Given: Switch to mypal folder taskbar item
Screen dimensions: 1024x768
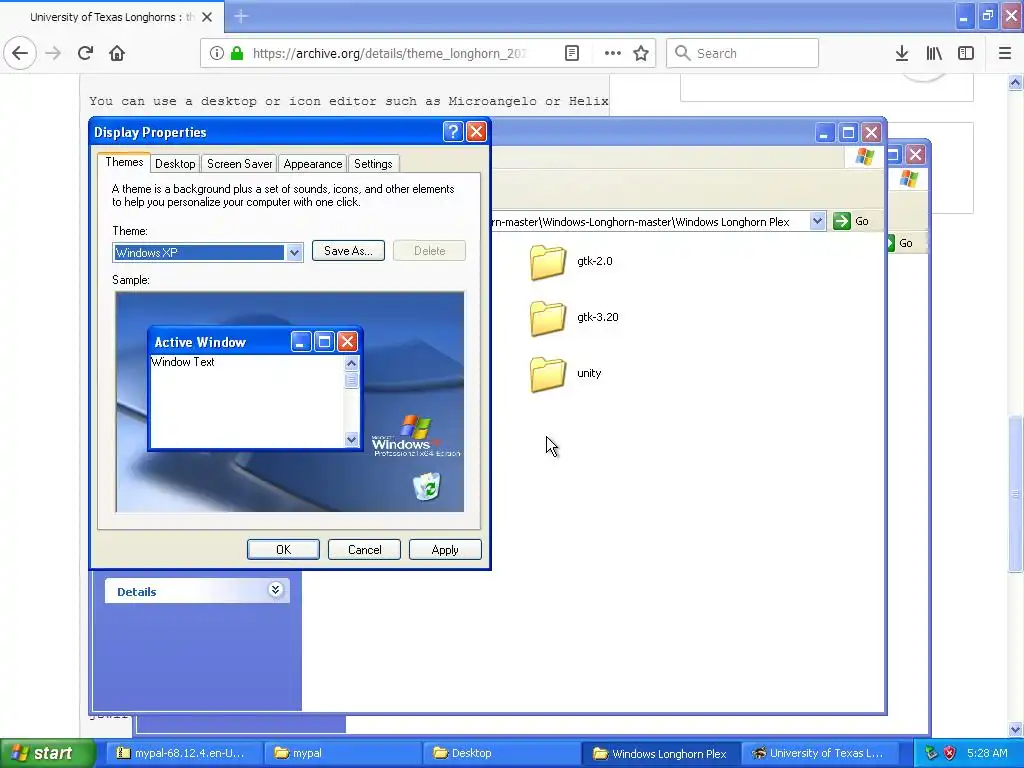Looking at the screenshot, I should click(343, 753).
